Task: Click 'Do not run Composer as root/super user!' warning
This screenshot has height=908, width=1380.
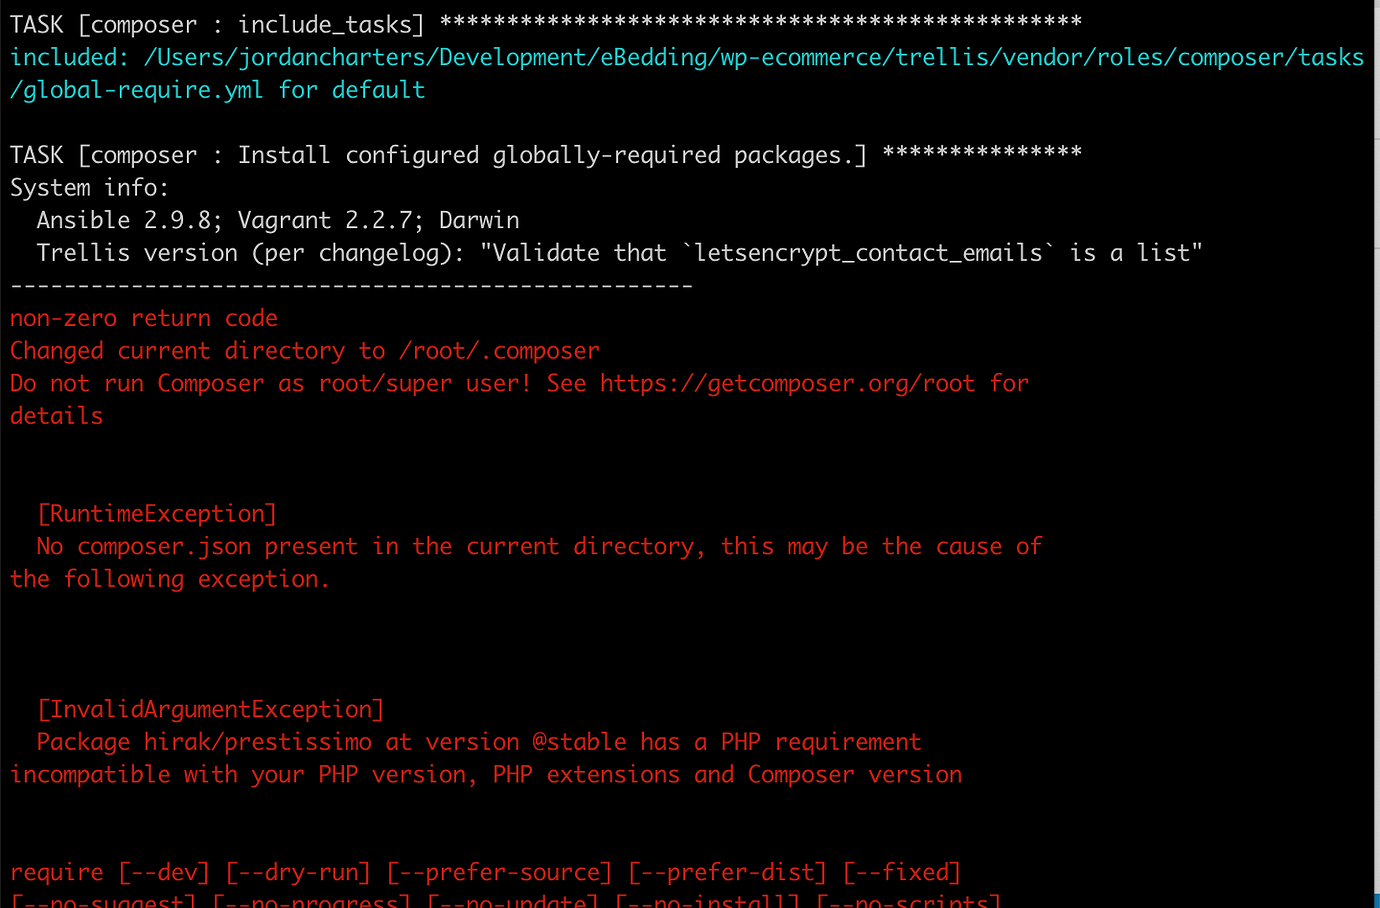Action: pyautogui.click(x=270, y=384)
